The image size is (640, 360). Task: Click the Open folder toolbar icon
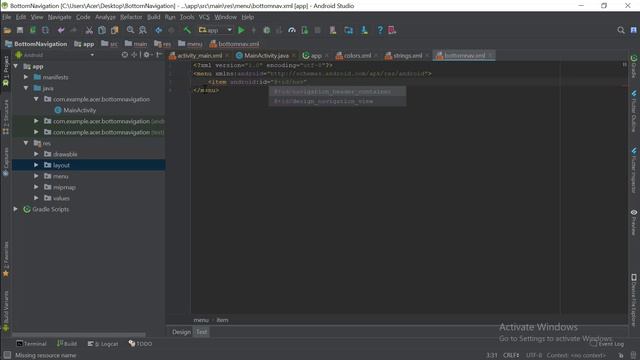coord(7,30)
